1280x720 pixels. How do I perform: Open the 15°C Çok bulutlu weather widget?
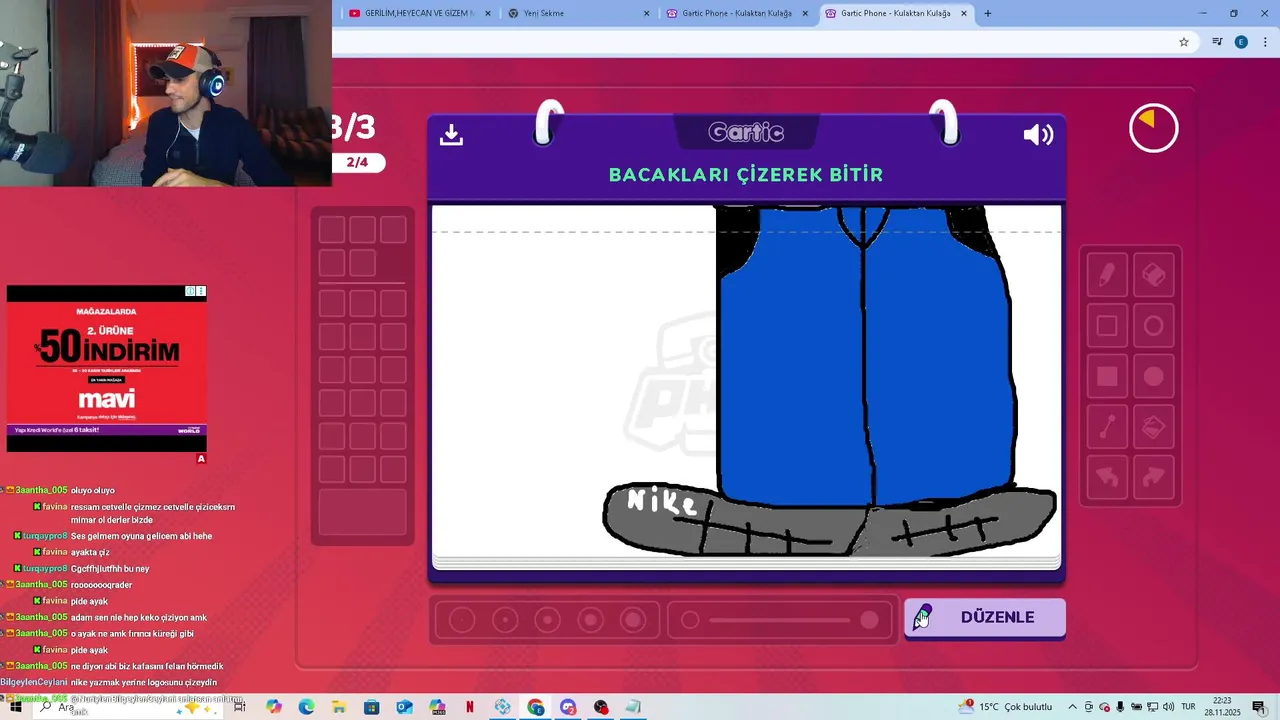pyautogui.click(x=1005, y=707)
